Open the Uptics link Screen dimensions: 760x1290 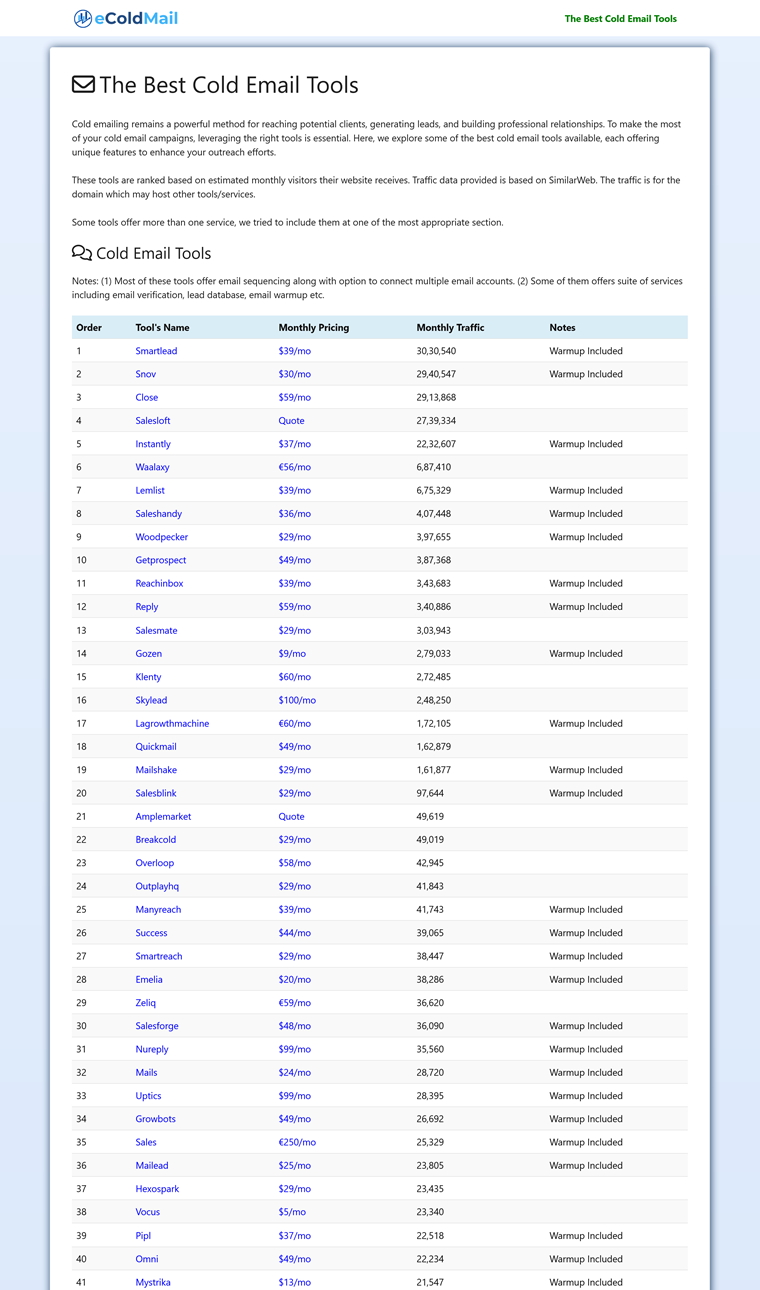[149, 1095]
